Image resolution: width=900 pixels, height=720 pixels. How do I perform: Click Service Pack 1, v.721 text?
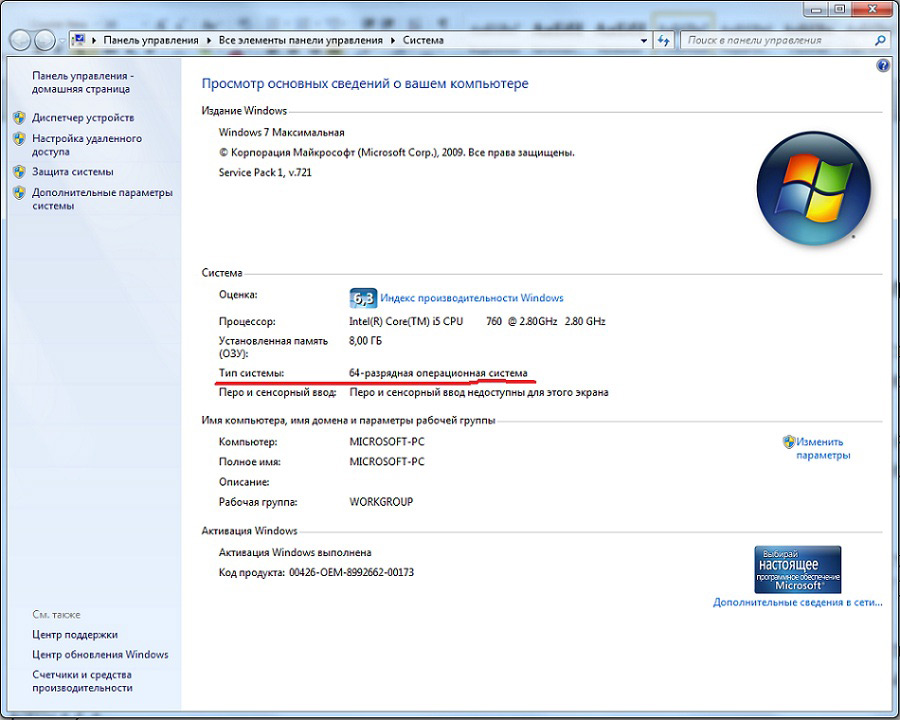coord(265,172)
